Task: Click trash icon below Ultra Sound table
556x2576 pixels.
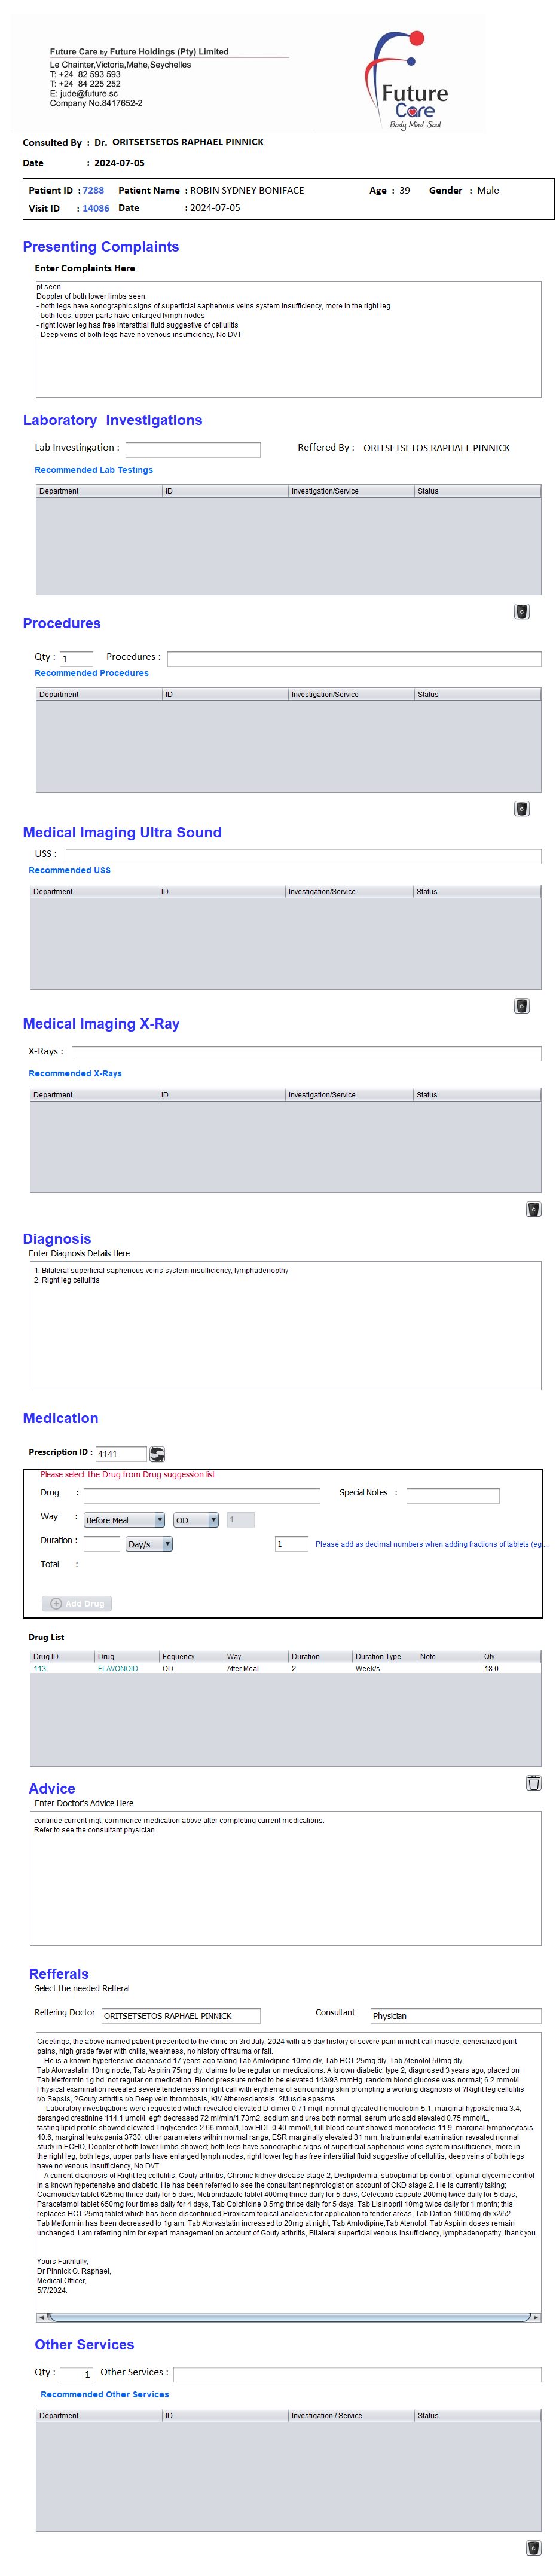Action: (x=521, y=1006)
